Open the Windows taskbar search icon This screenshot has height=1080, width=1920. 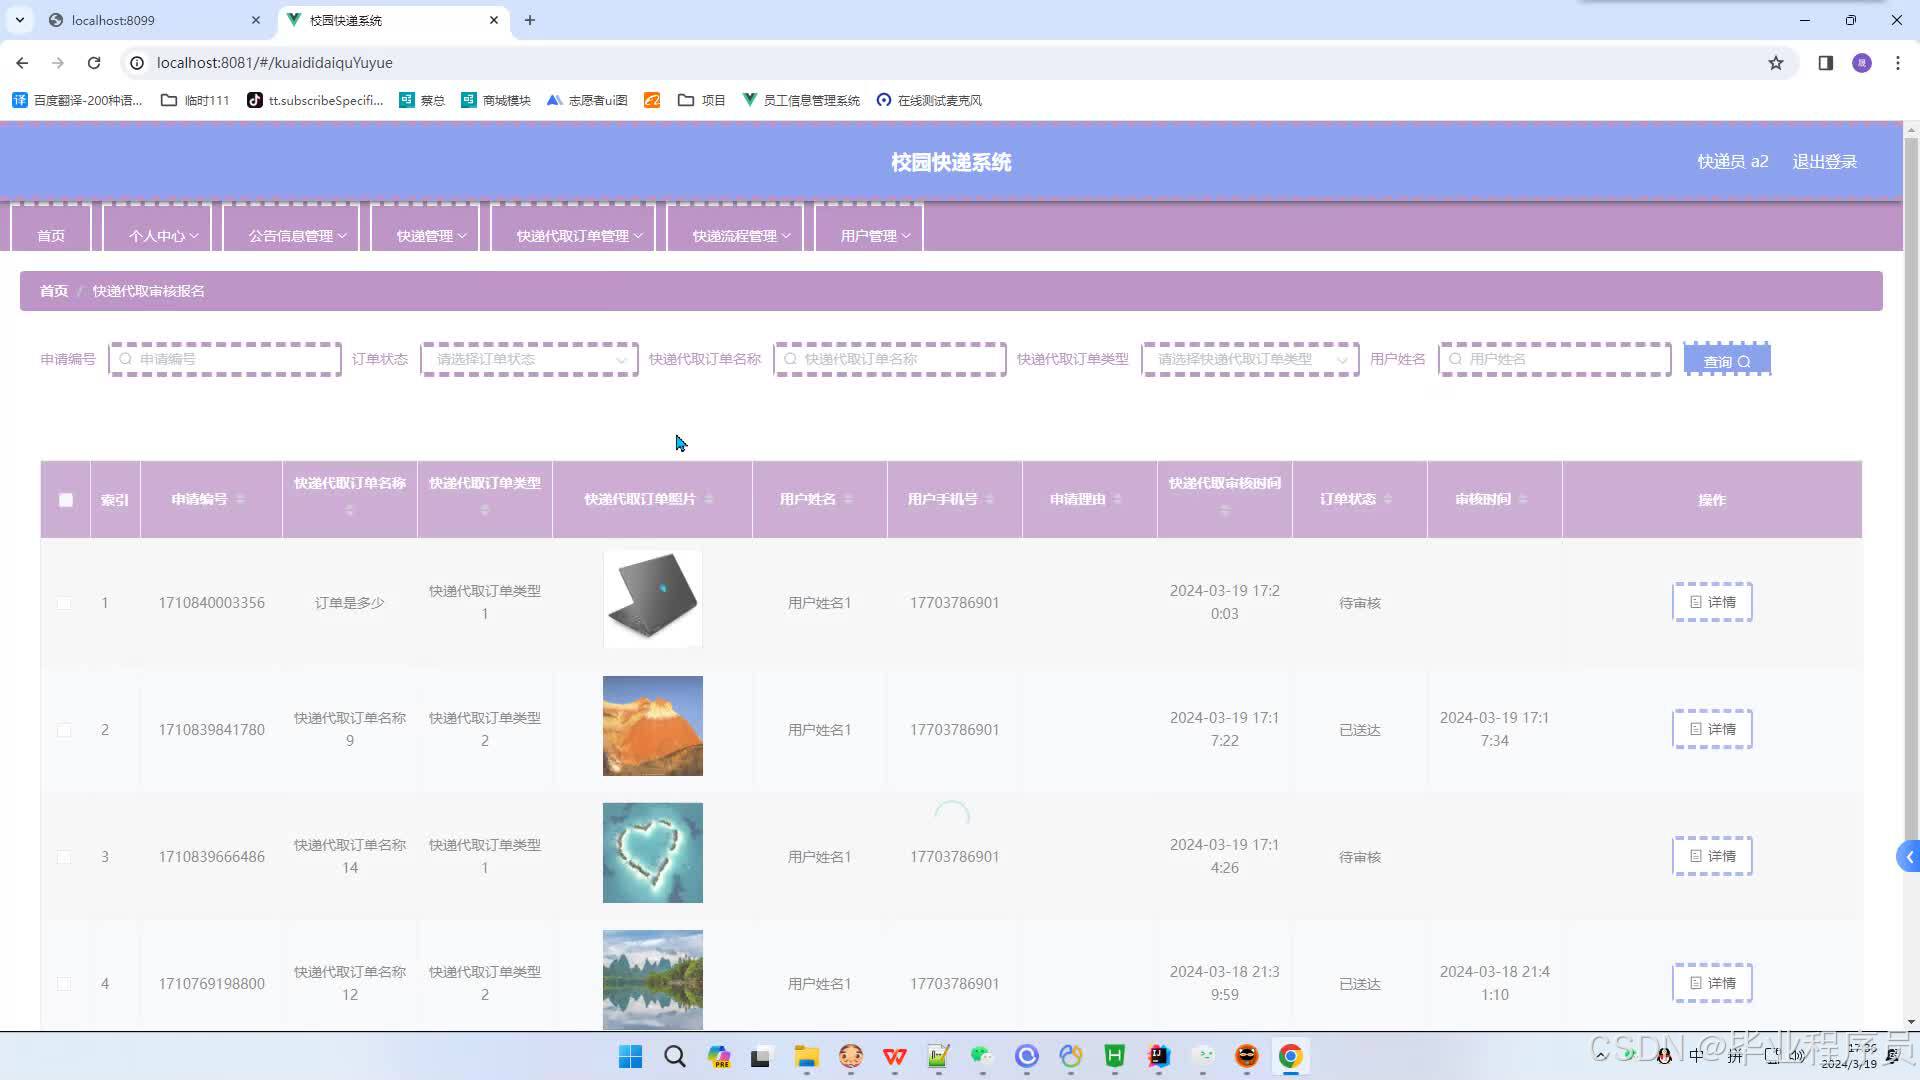[675, 1056]
